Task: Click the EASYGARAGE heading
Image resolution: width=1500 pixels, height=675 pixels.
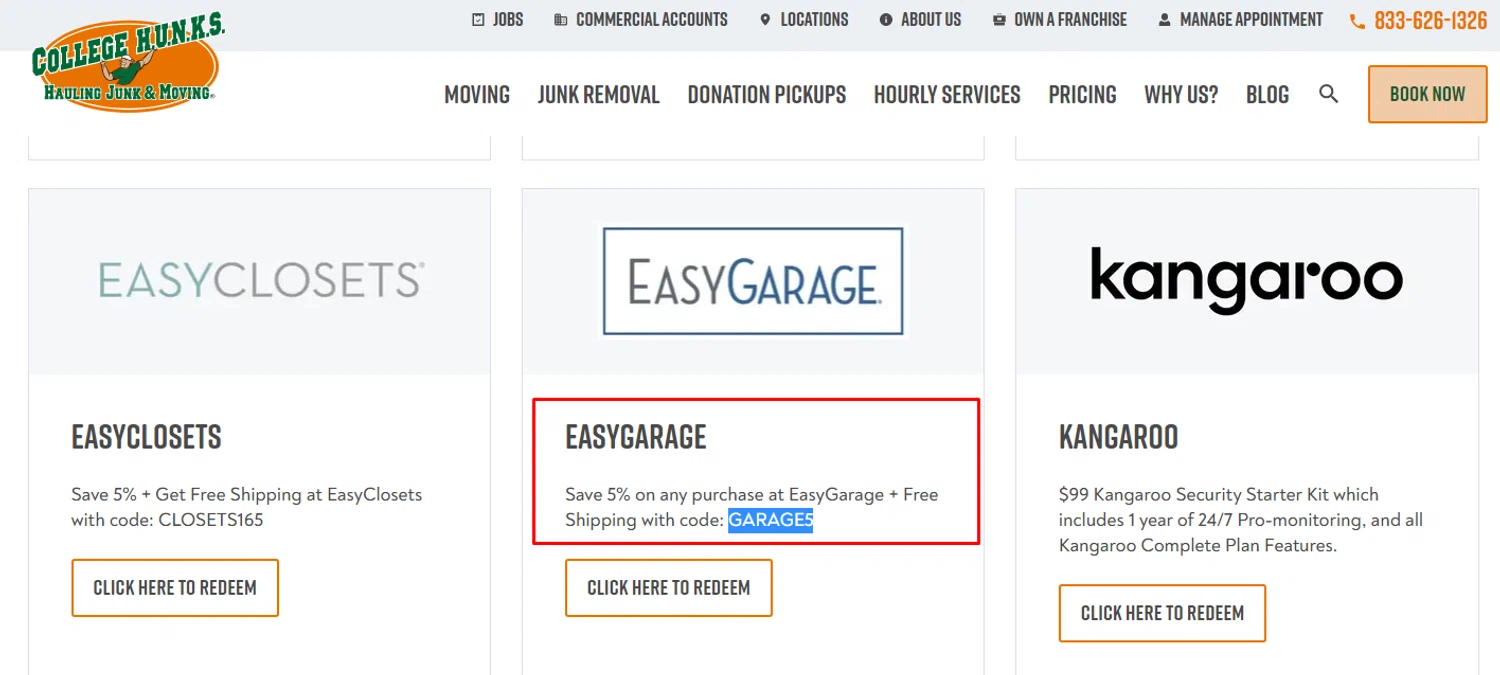Action: (636, 437)
